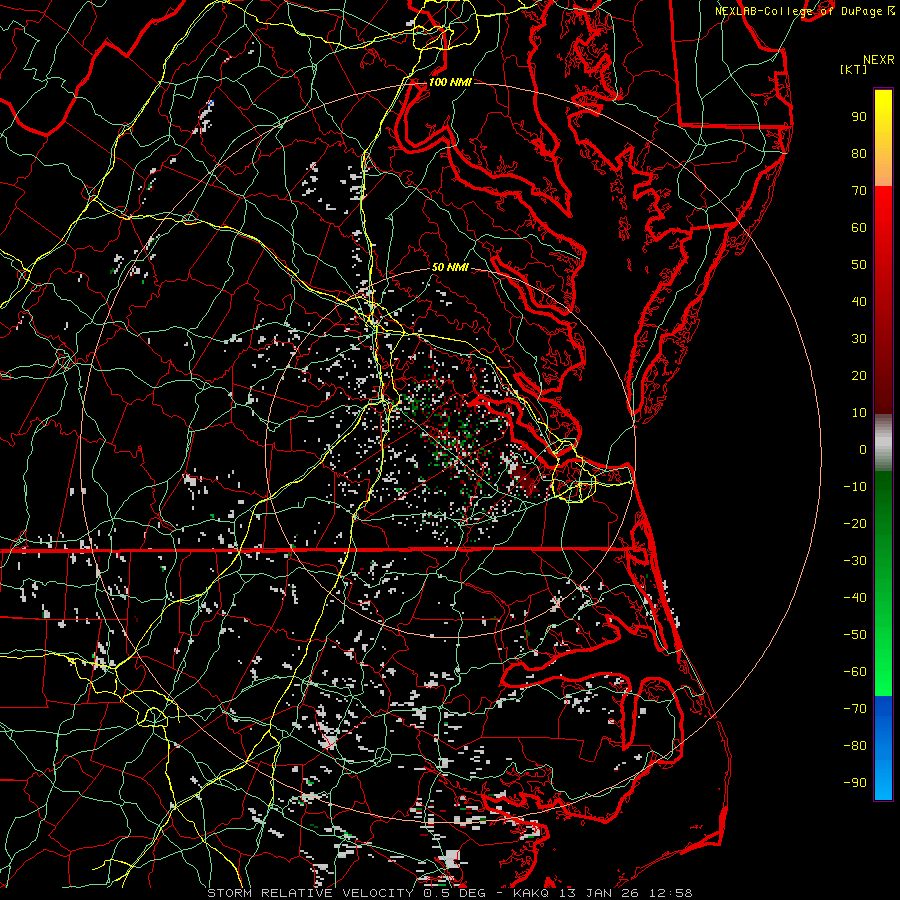Image resolution: width=900 pixels, height=900 pixels.
Task: Pick the gray zero-velocity color bar segment
Action: point(883,442)
